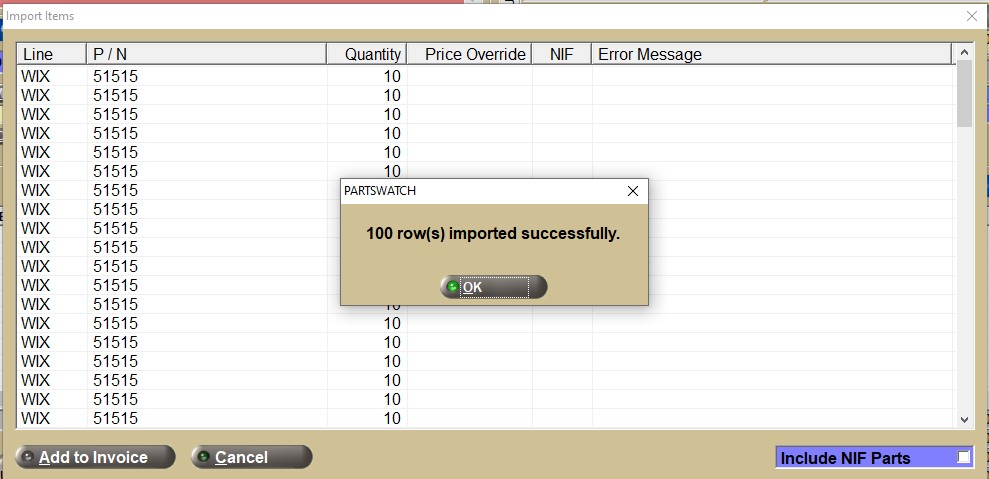This screenshot has width=989, height=479.
Task: Click OK in the PARTSWATCH dialog
Action: click(493, 287)
